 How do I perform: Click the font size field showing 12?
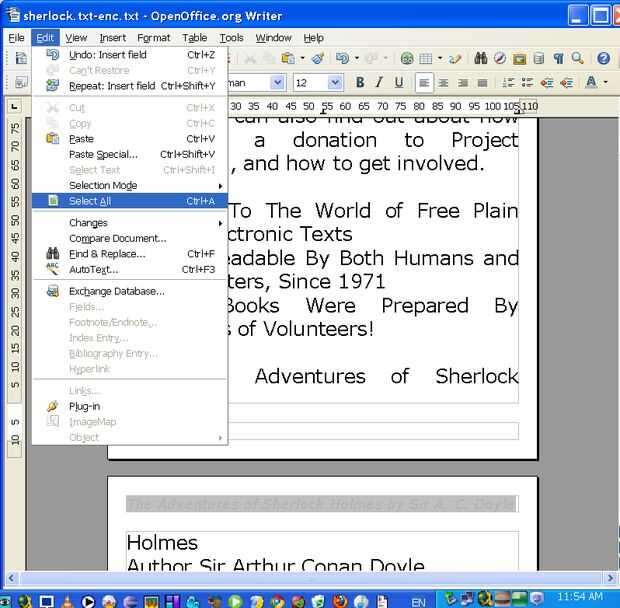[x=311, y=83]
